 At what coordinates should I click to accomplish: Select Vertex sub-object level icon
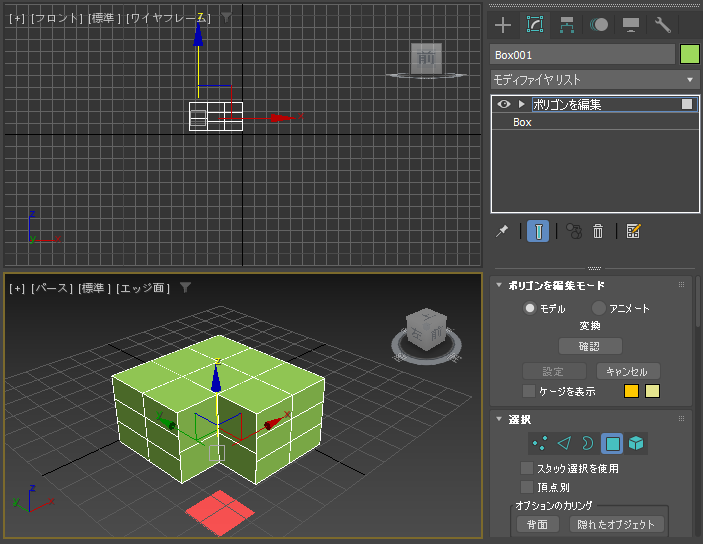tap(540, 444)
